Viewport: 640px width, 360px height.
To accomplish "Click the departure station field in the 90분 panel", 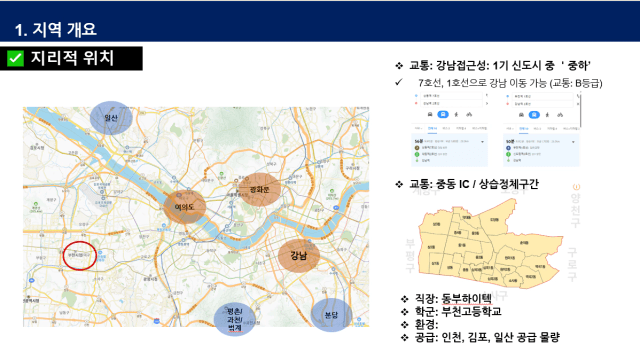I will [542, 96].
